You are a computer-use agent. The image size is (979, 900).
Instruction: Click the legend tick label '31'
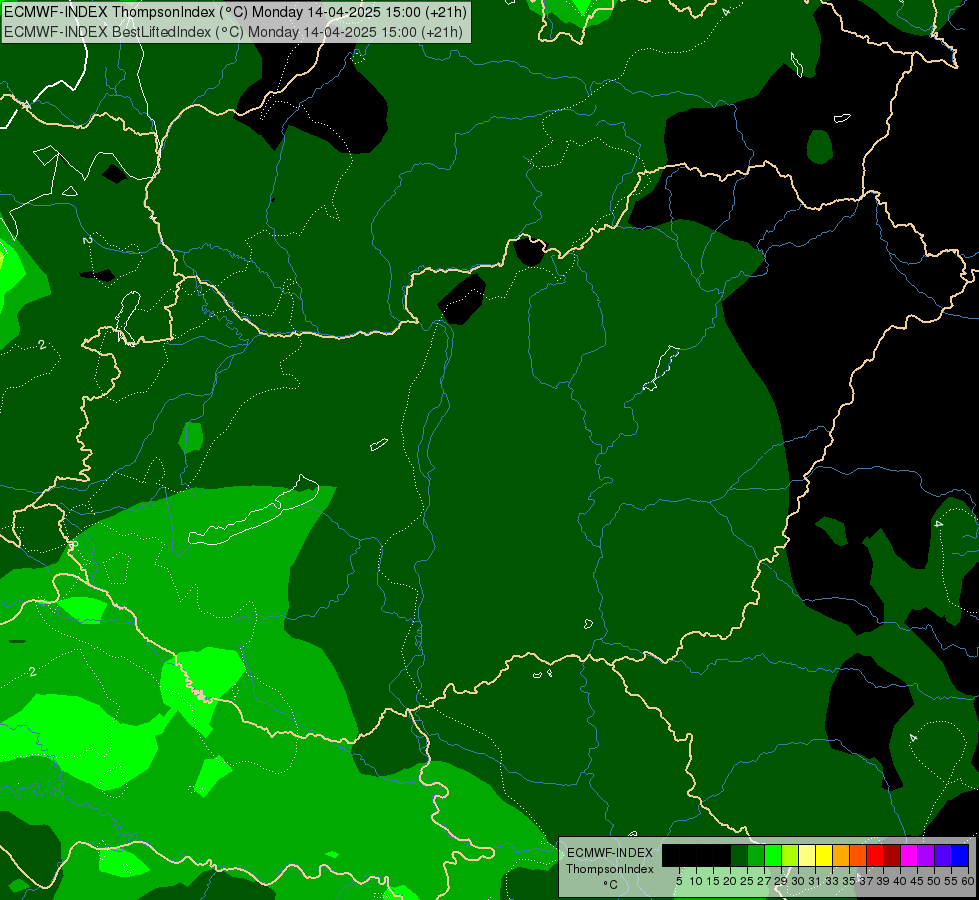coord(815,881)
